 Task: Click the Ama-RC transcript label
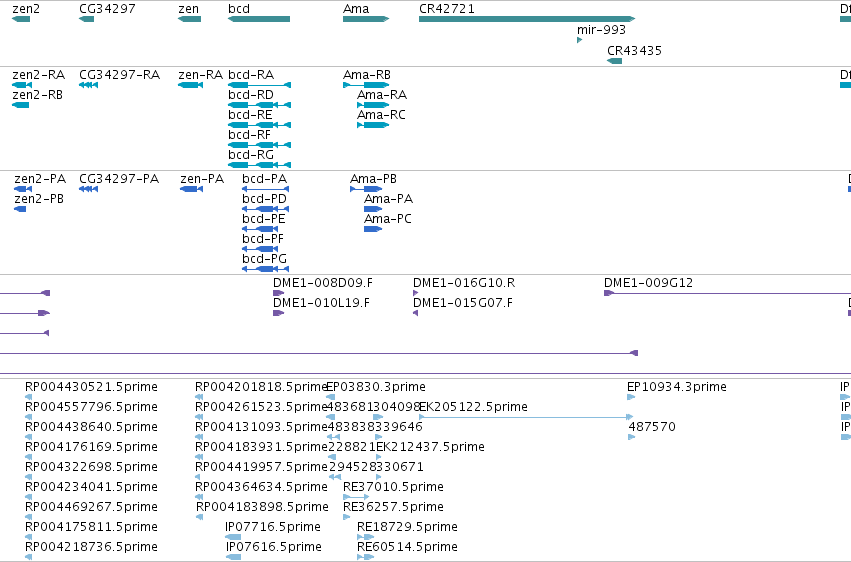(x=382, y=114)
